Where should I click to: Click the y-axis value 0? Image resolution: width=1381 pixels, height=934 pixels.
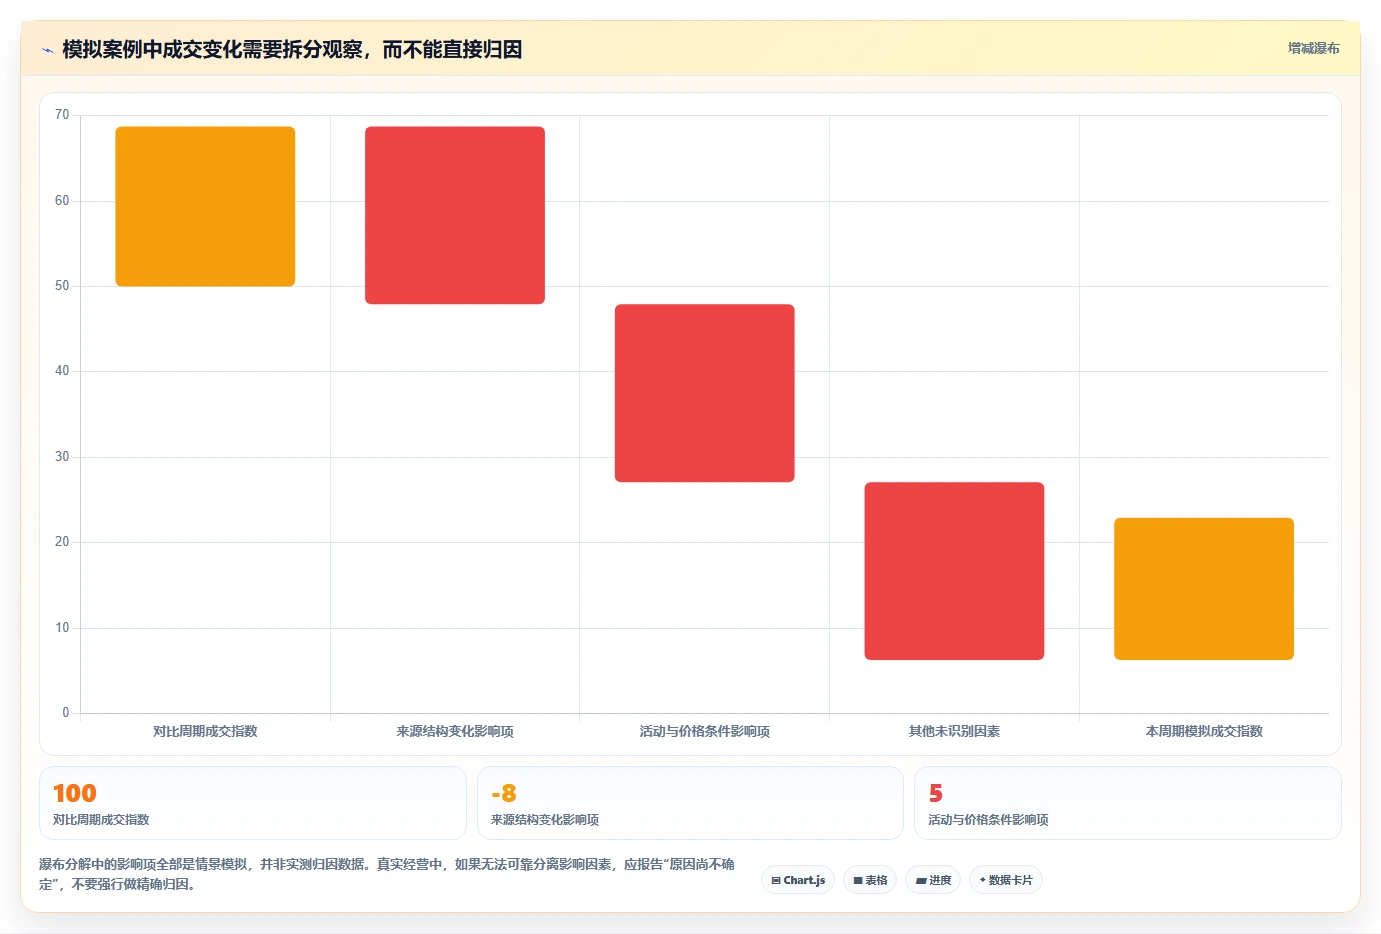pyautogui.click(x=66, y=713)
